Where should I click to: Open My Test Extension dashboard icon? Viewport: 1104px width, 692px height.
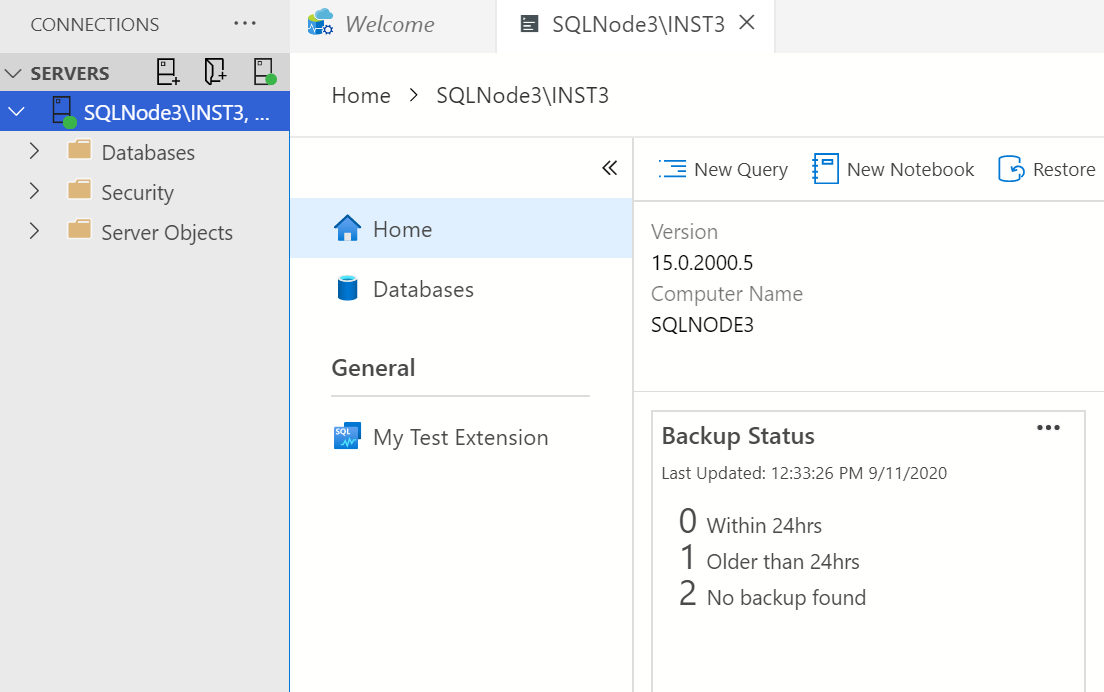[x=346, y=437]
